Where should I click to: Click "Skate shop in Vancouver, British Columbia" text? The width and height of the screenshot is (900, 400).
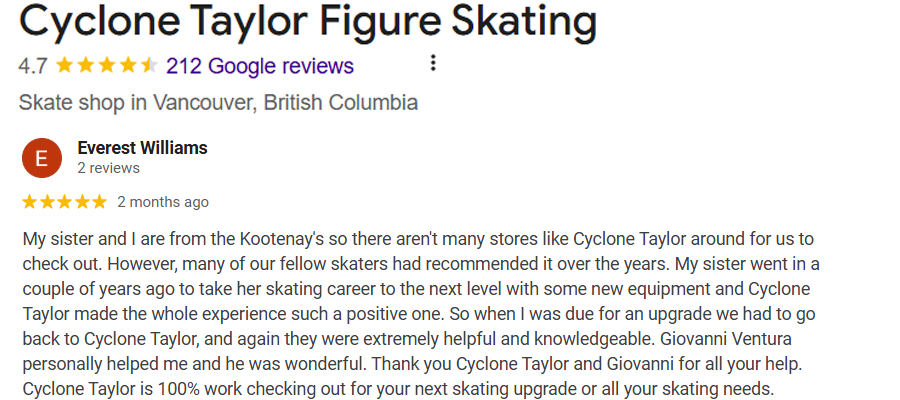pyautogui.click(x=218, y=102)
